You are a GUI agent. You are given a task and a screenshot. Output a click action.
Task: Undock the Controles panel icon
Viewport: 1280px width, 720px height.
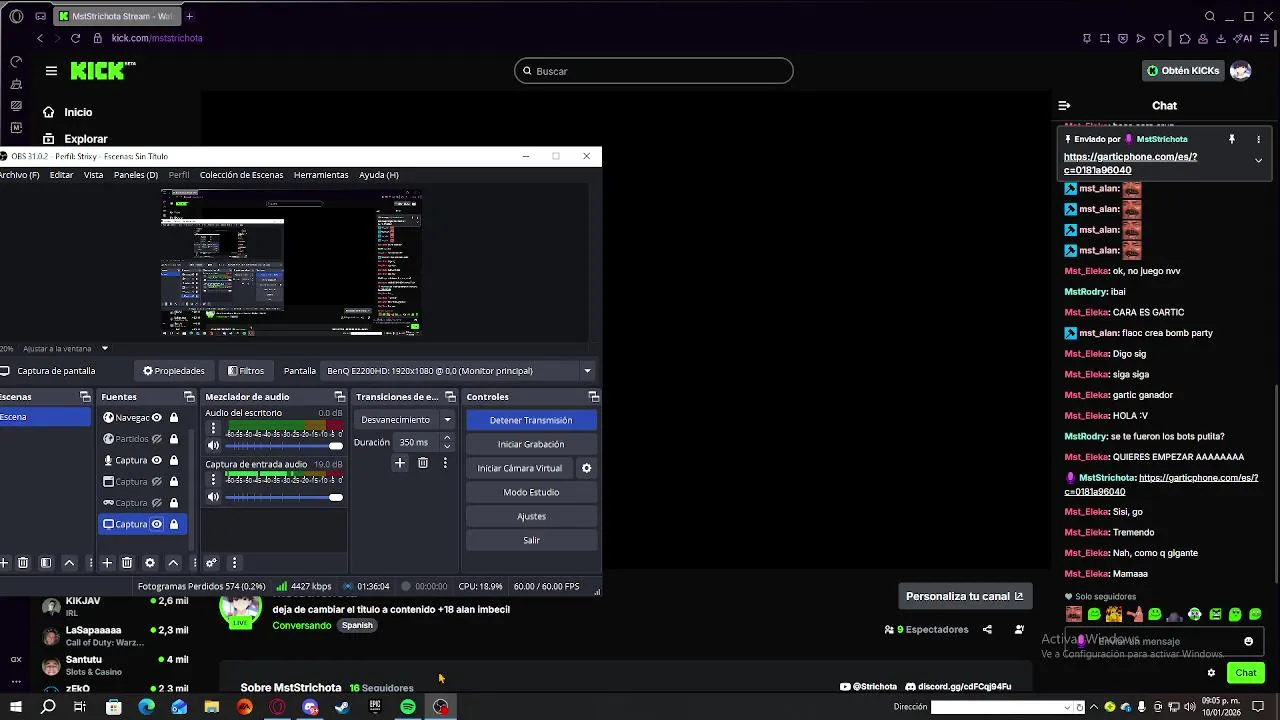click(593, 397)
